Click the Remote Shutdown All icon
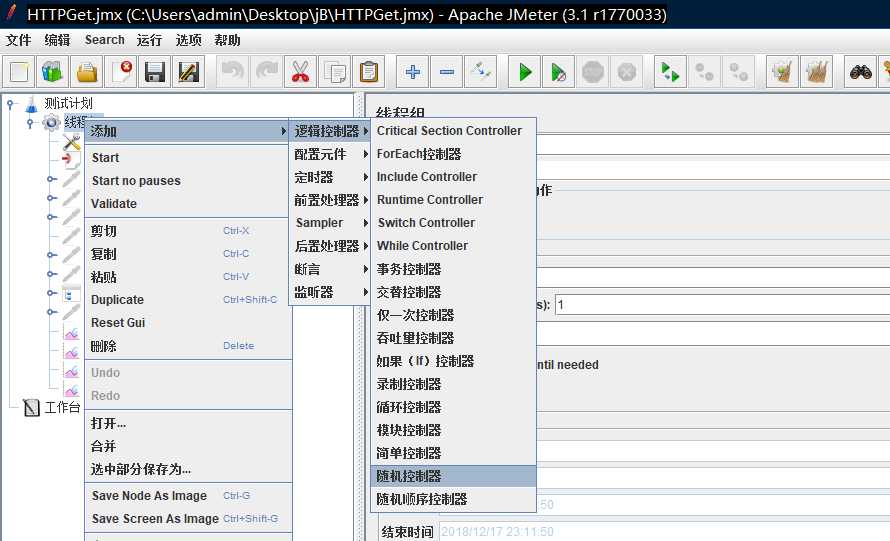Viewport: 890px width, 541px height. click(738, 72)
